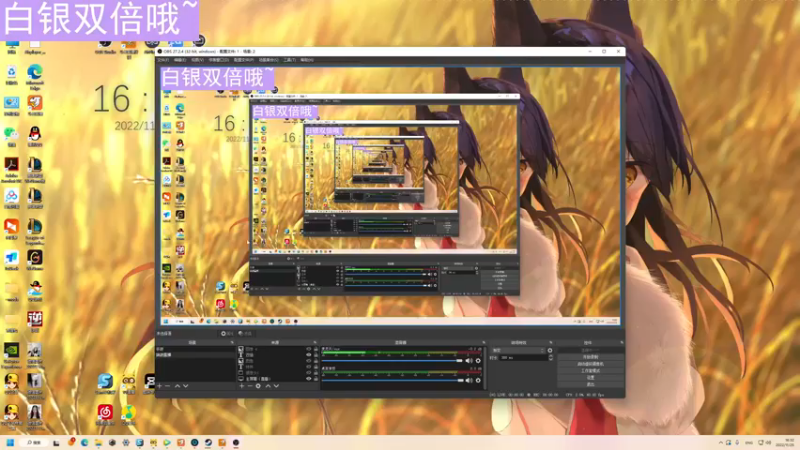Viewport: 800px width, 450px height.
Task: Adjust the transition duration stepper arrows
Action: pyautogui.click(x=551, y=358)
